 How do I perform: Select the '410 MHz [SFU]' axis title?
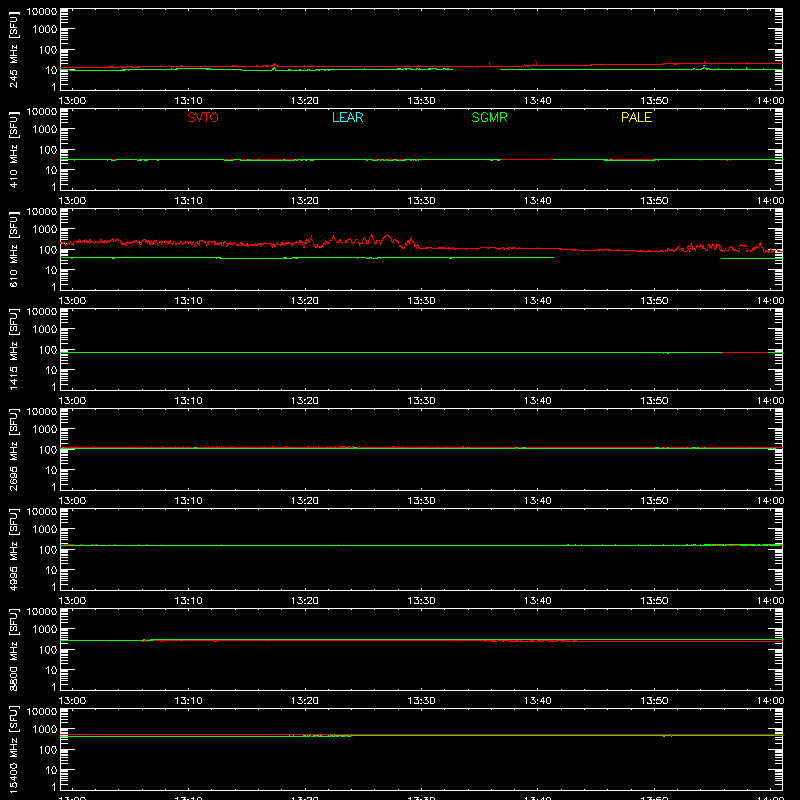tap(14, 149)
